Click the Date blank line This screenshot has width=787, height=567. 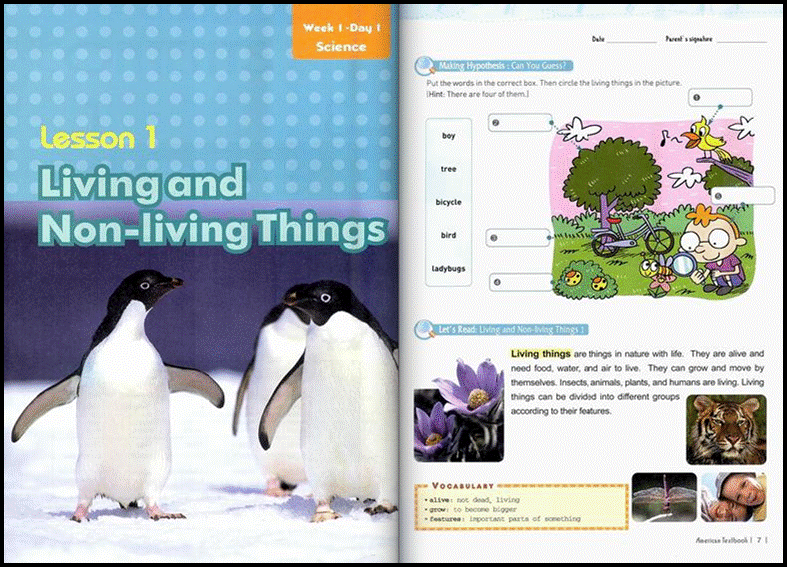(630, 40)
